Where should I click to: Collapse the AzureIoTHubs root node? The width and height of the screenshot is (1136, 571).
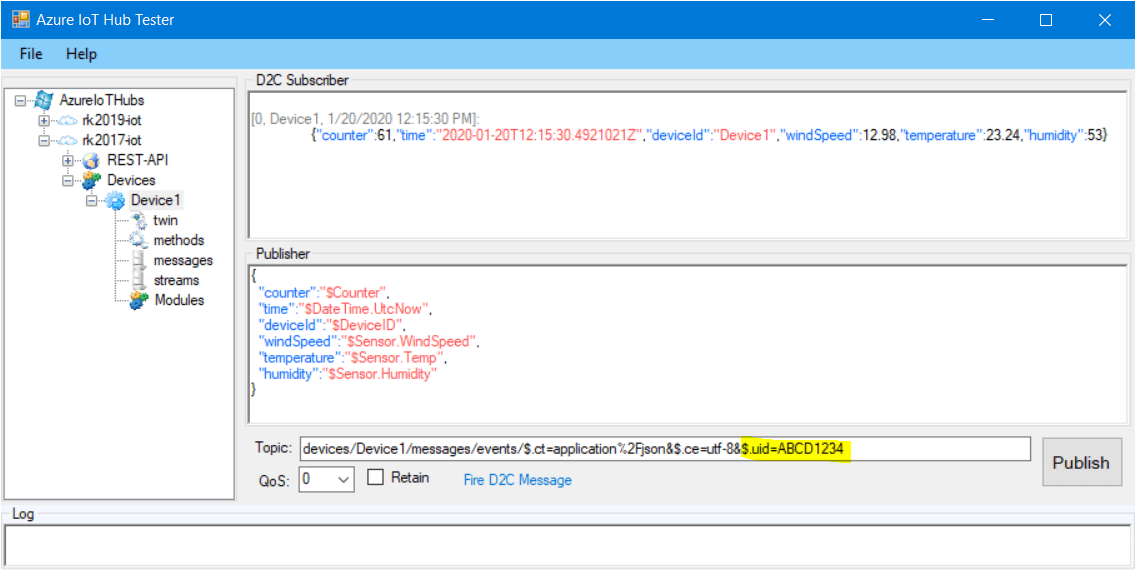pyautogui.click(x=20, y=101)
